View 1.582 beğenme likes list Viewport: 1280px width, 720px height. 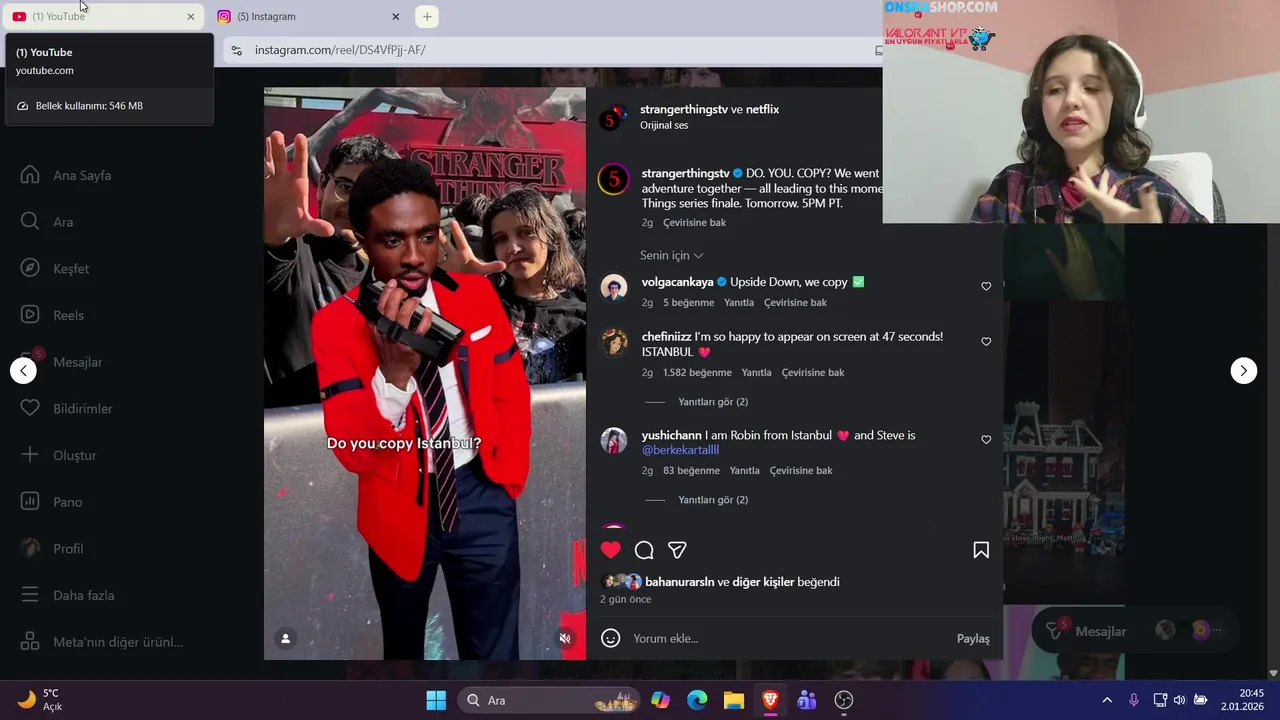pos(697,372)
